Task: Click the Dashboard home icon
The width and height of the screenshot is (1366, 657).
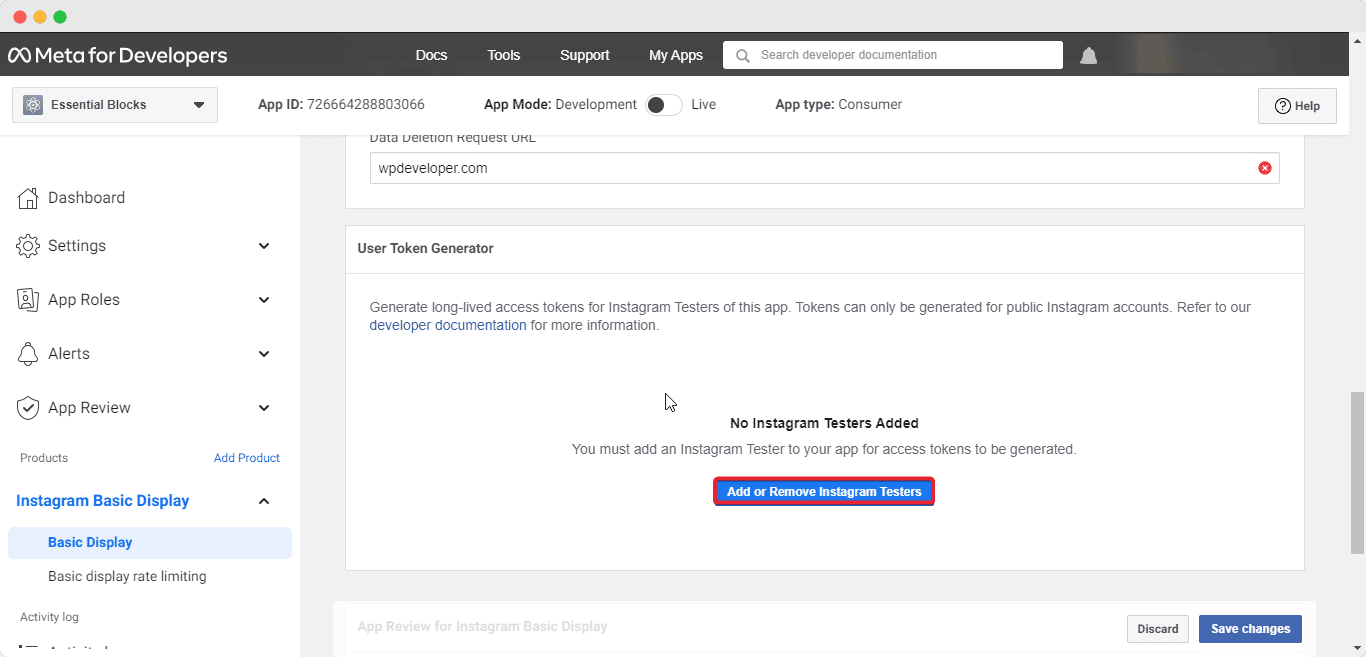Action: (x=28, y=198)
